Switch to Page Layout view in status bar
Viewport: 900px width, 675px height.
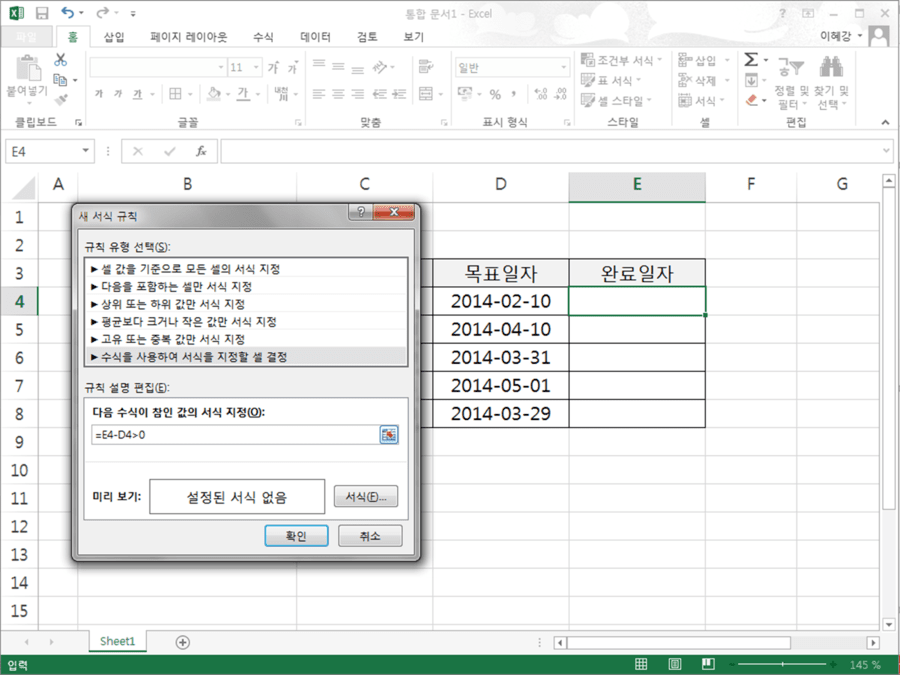coord(674,665)
